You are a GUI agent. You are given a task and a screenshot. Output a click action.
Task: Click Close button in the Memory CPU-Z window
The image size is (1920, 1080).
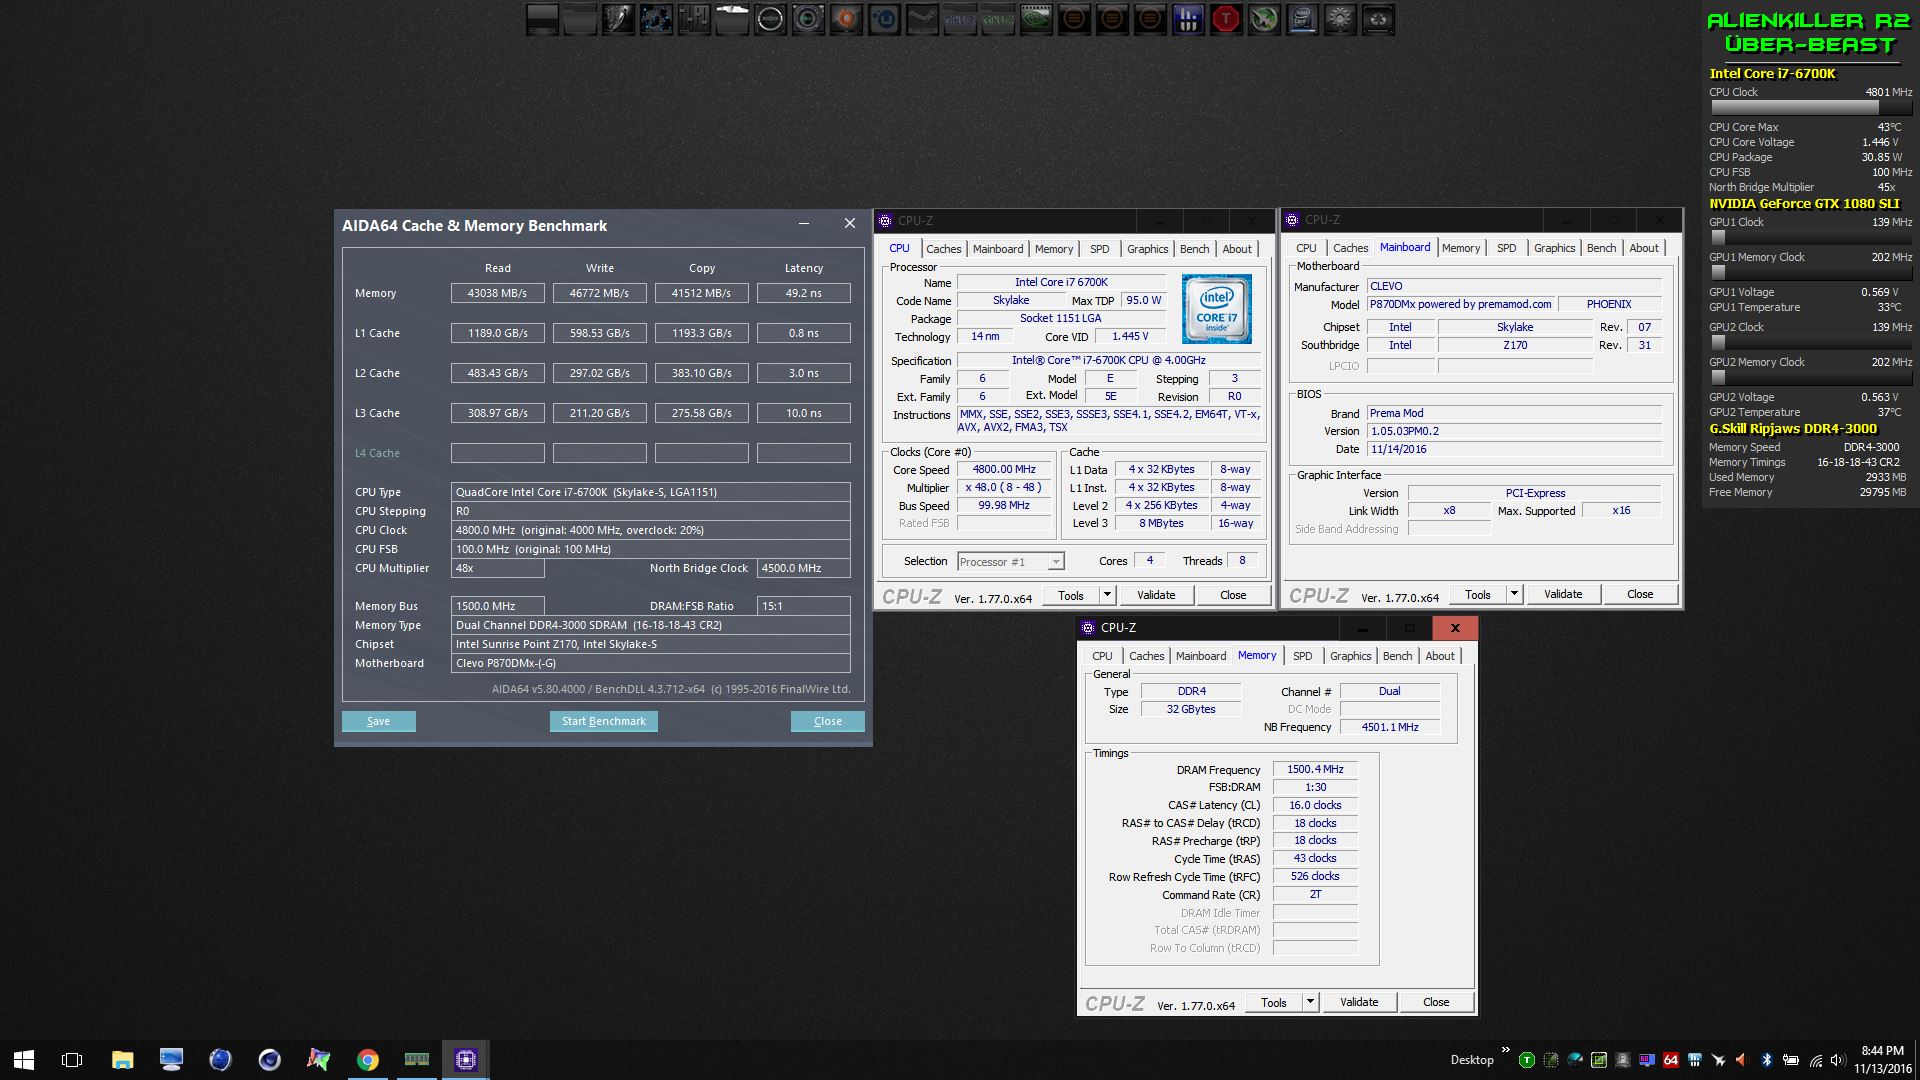[1436, 1002]
